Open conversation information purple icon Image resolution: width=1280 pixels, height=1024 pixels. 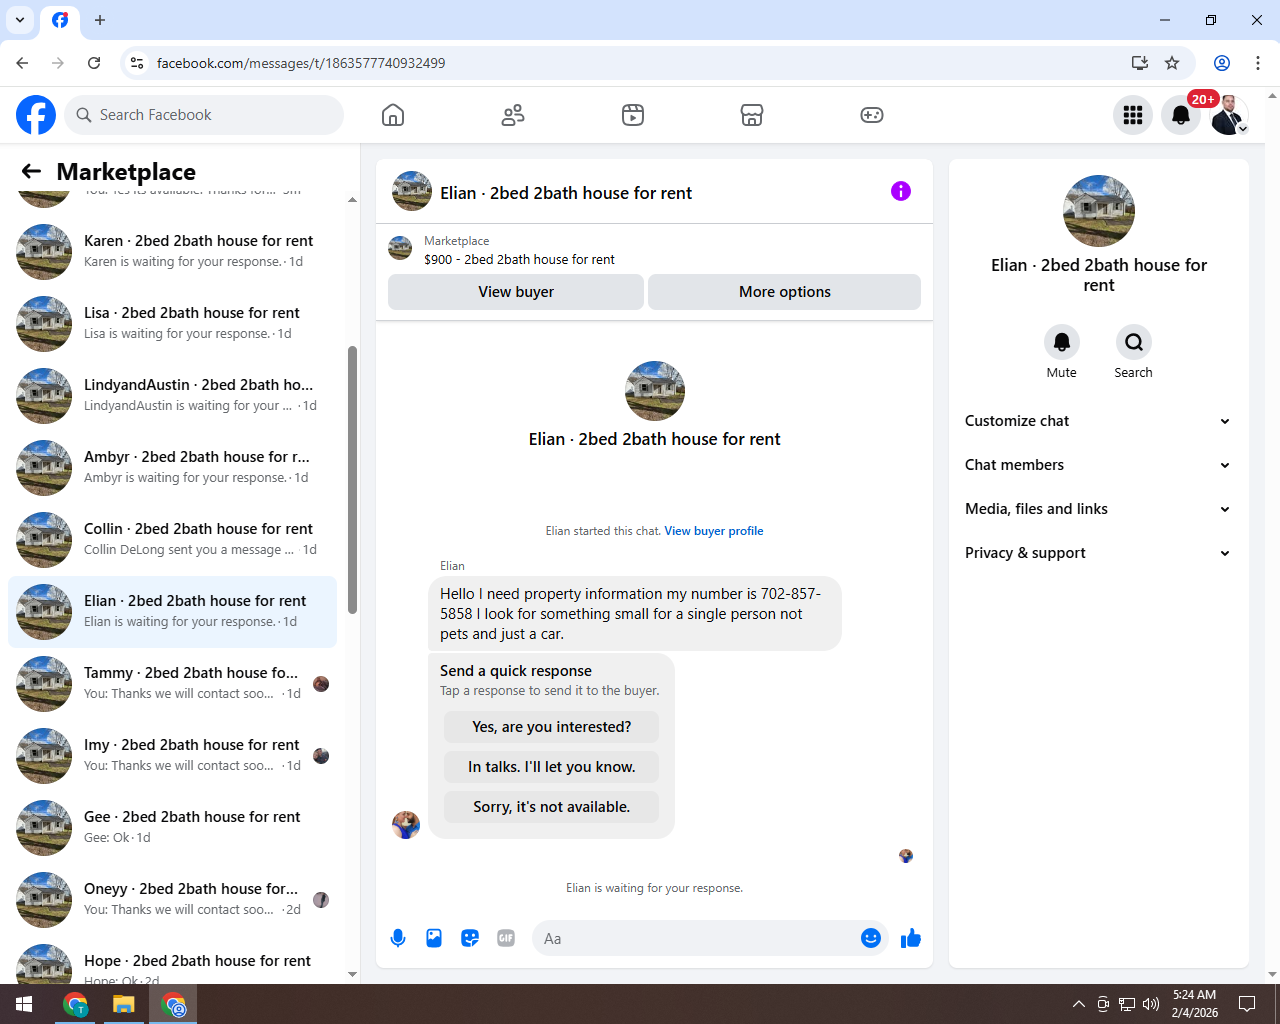coord(901,191)
